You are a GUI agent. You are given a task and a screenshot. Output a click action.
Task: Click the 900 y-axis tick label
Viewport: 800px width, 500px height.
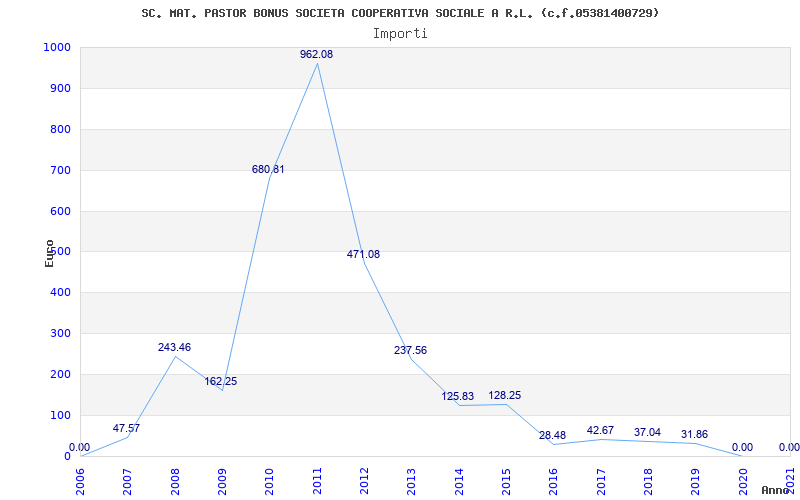click(60, 89)
